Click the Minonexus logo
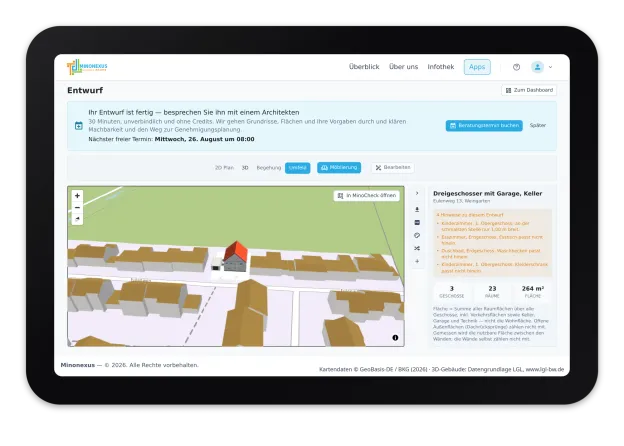This screenshot has width=624, height=446. click(87, 66)
